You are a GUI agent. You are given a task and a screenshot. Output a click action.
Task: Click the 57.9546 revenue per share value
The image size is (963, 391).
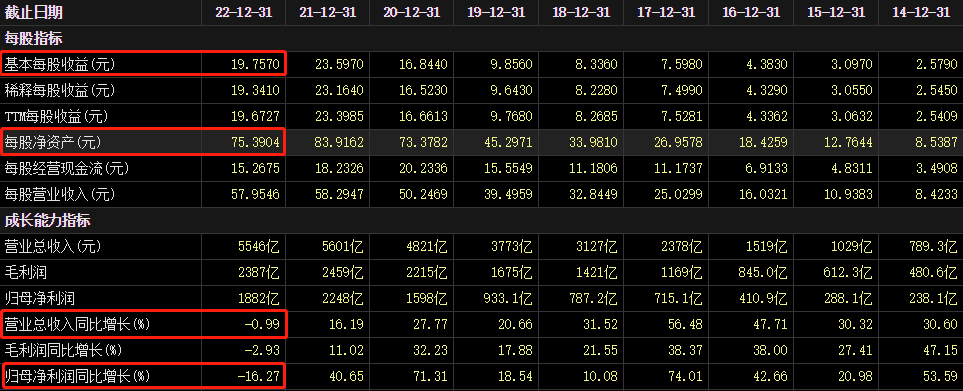(255, 195)
